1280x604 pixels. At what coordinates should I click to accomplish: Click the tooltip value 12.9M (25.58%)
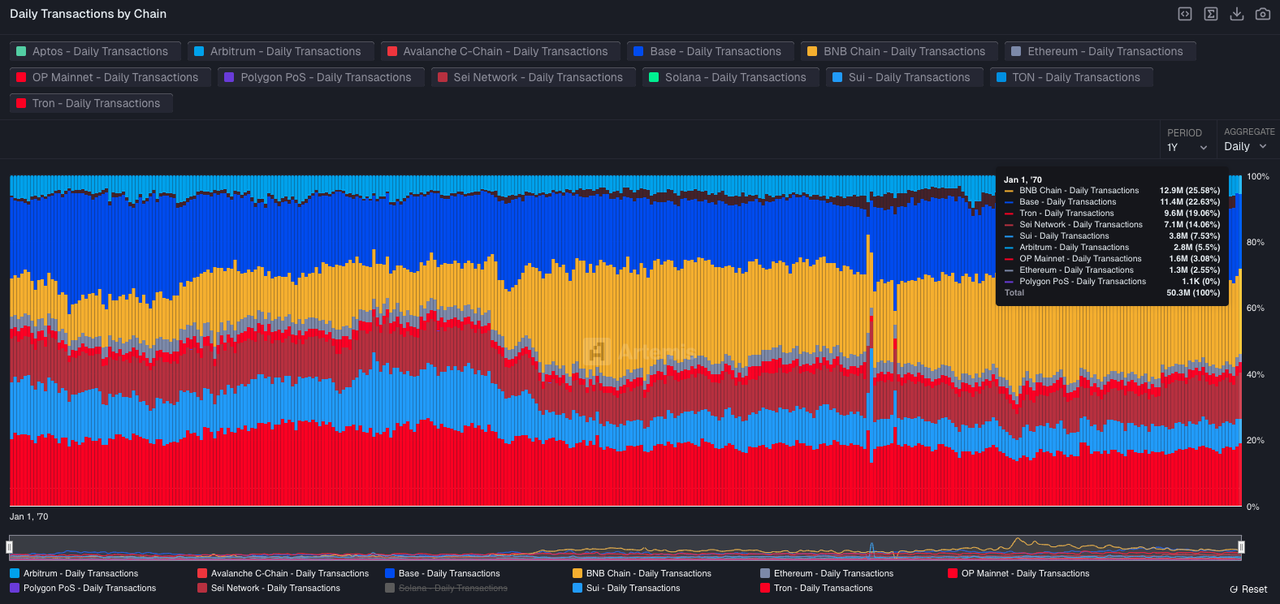pos(1190,190)
